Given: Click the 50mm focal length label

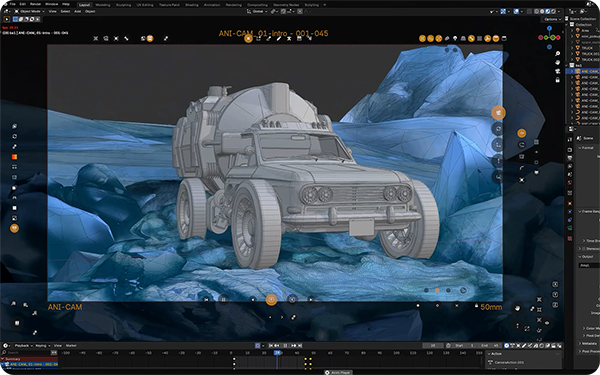Looking at the screenshot, I should pos(491,307).
